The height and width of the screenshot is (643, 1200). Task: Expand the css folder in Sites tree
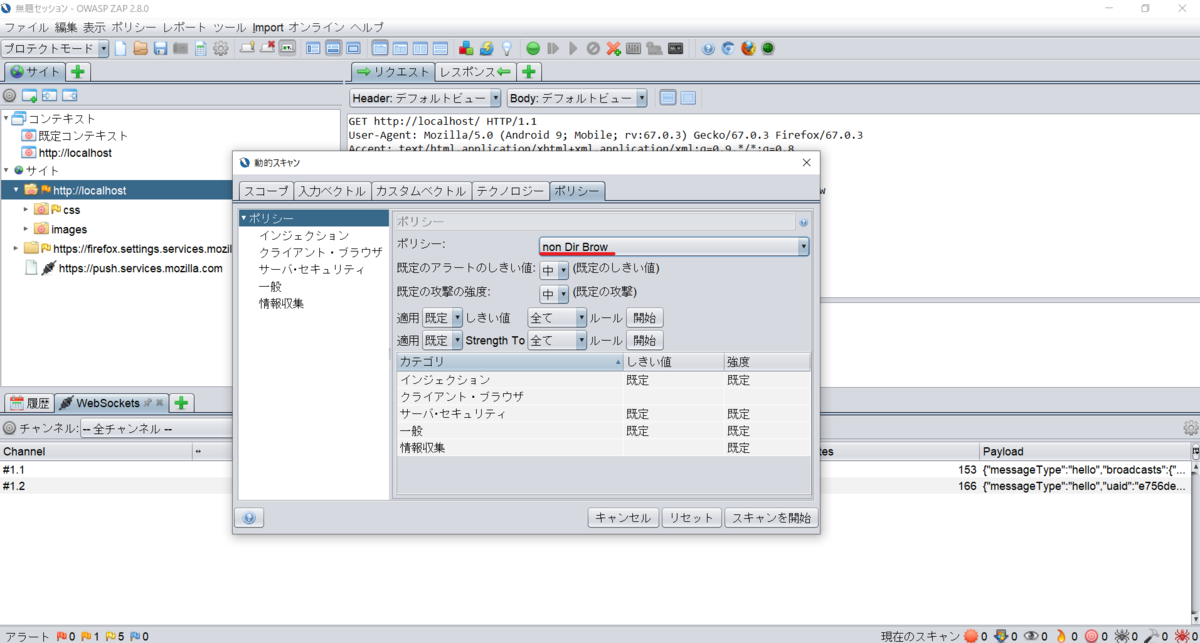[26, 209]
